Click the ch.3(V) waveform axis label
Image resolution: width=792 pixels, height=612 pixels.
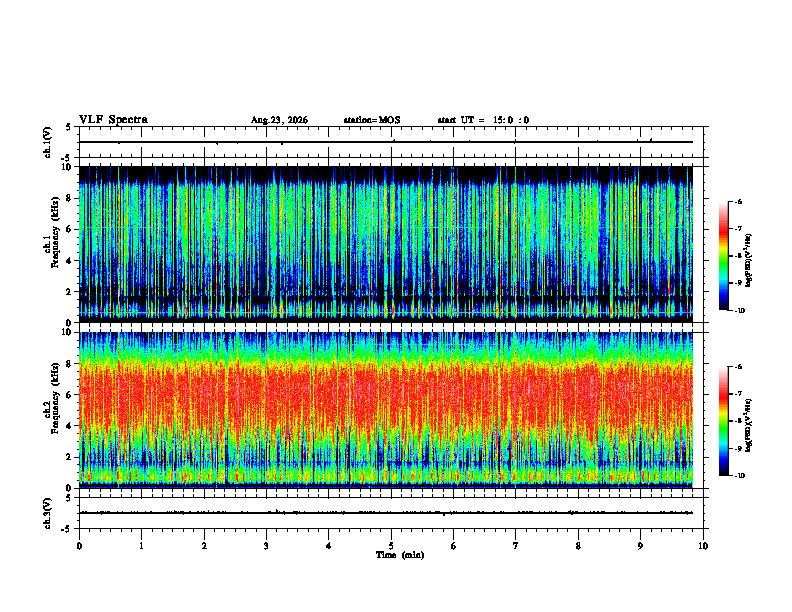[48, 513]
